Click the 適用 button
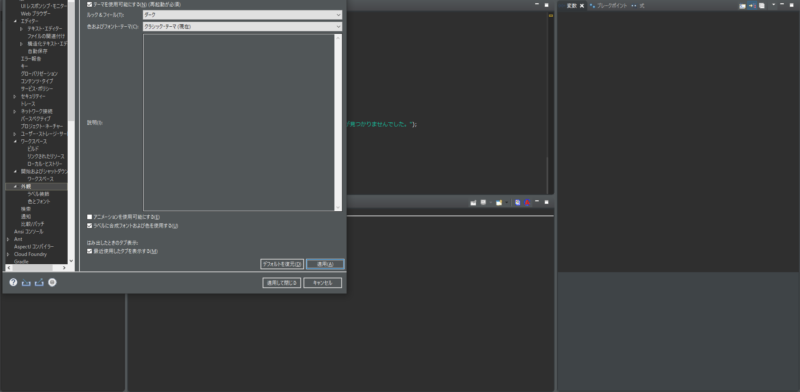This screenshot has width=800, height=392. tap(325, 264)
